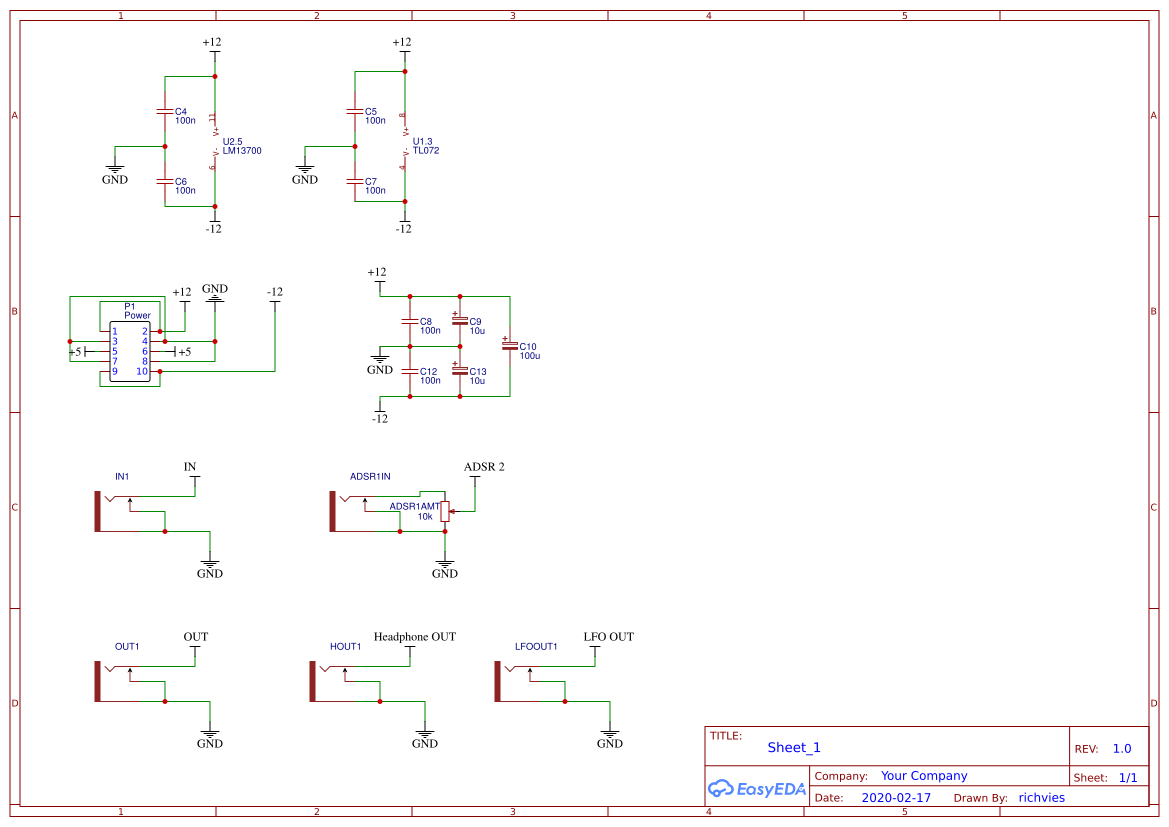This screenshot has height=827, width=1169.
Task: Click the Sheet_1 title text
Action: point(793,747)
